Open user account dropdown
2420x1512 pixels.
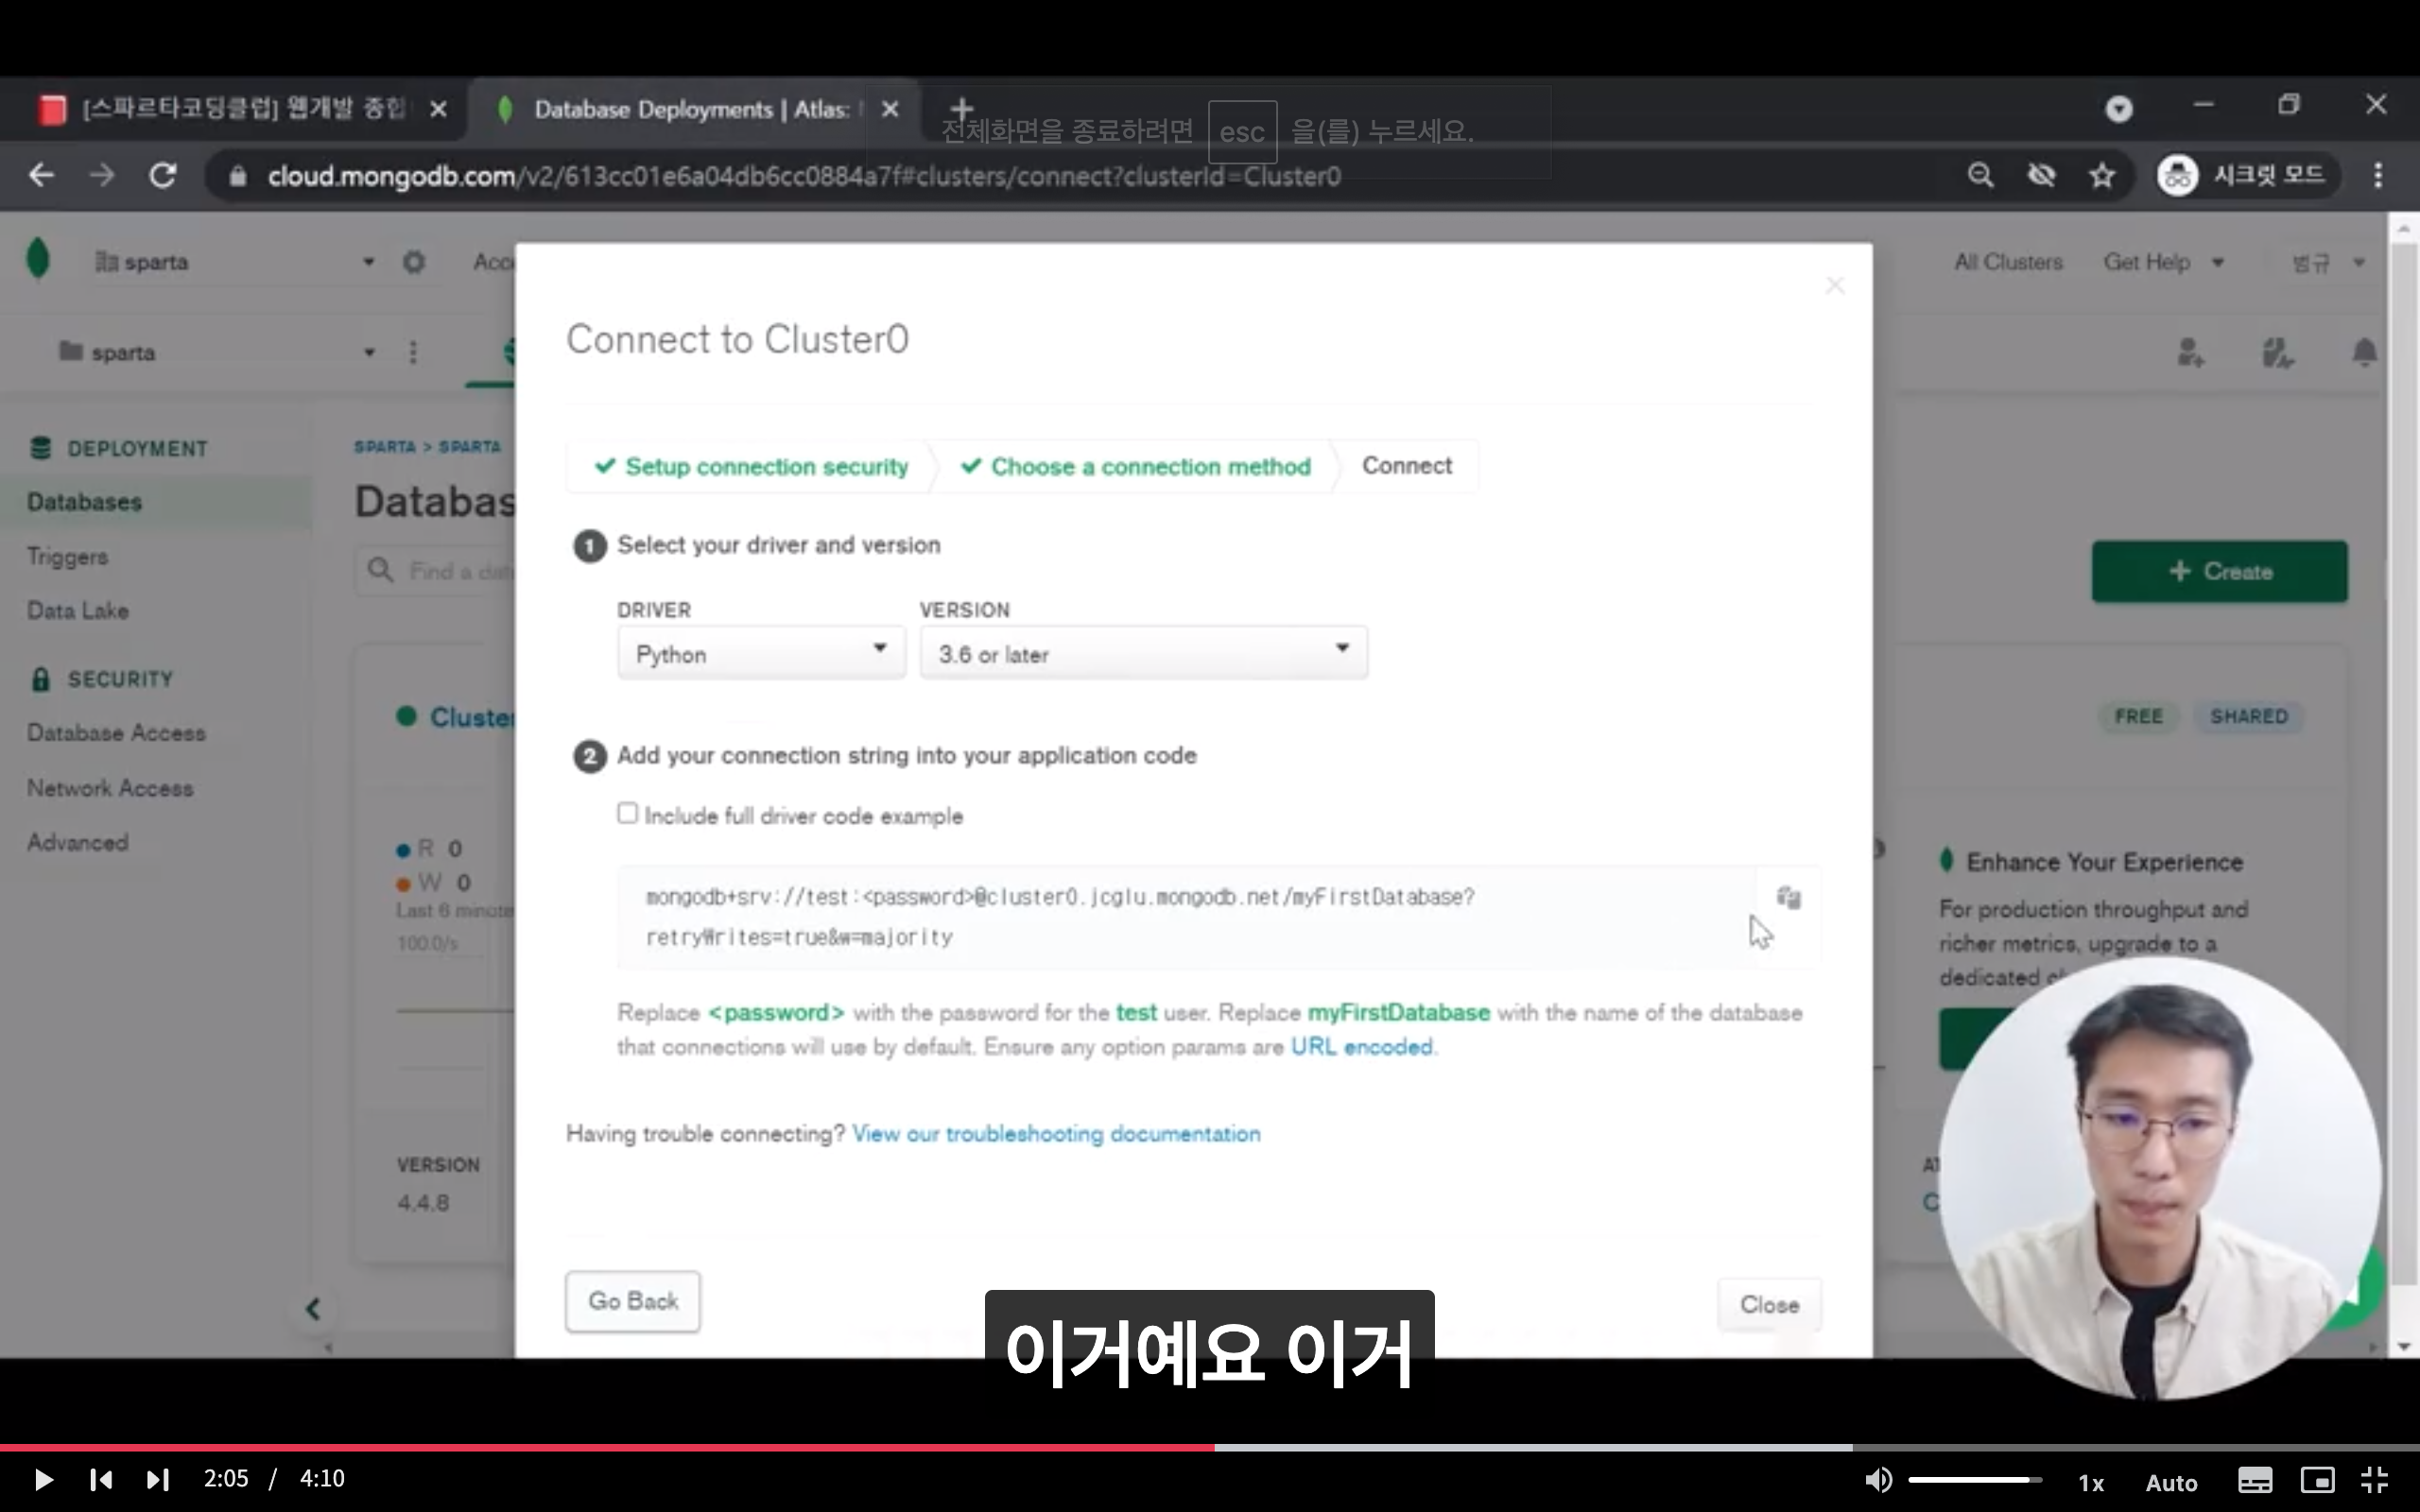pyautogui.click(x=2328, y=263)
